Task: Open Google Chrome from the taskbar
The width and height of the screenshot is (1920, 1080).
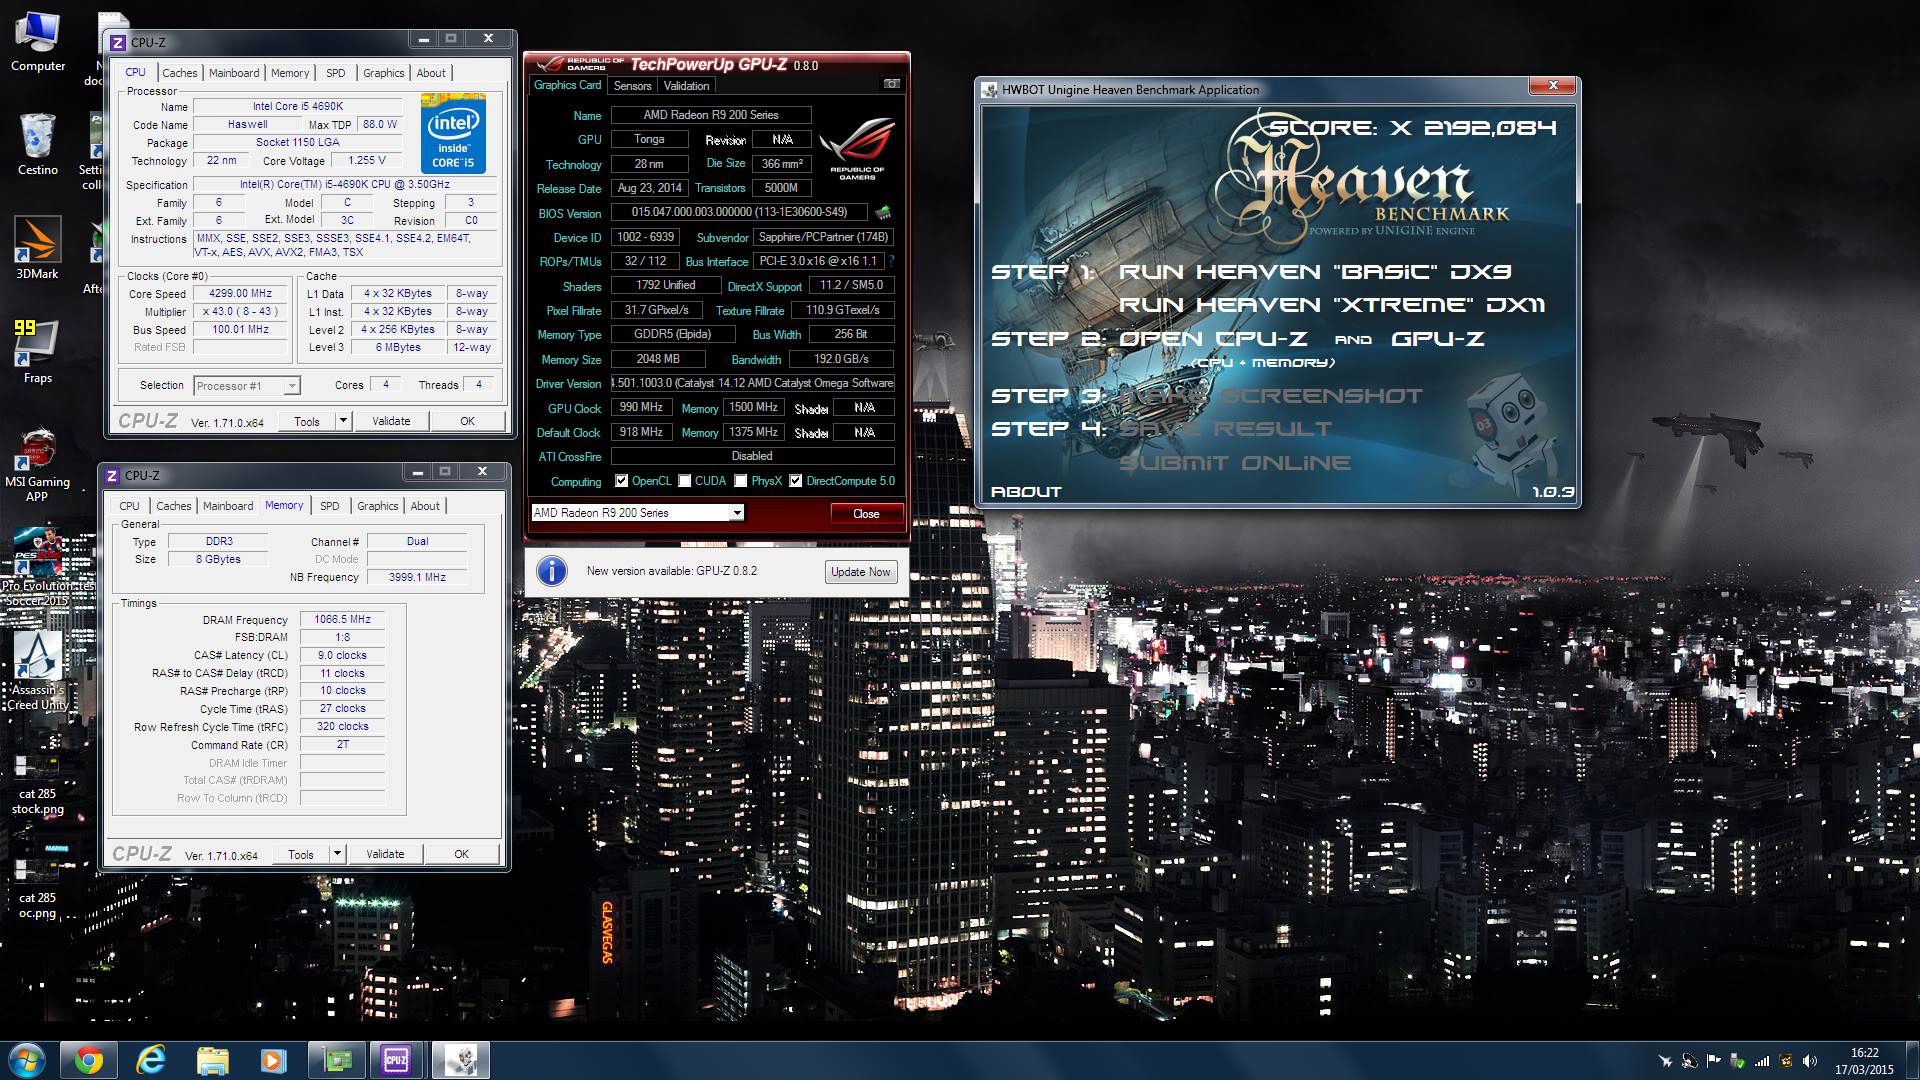Action: pyautogui.click(x=88, y=1060)
